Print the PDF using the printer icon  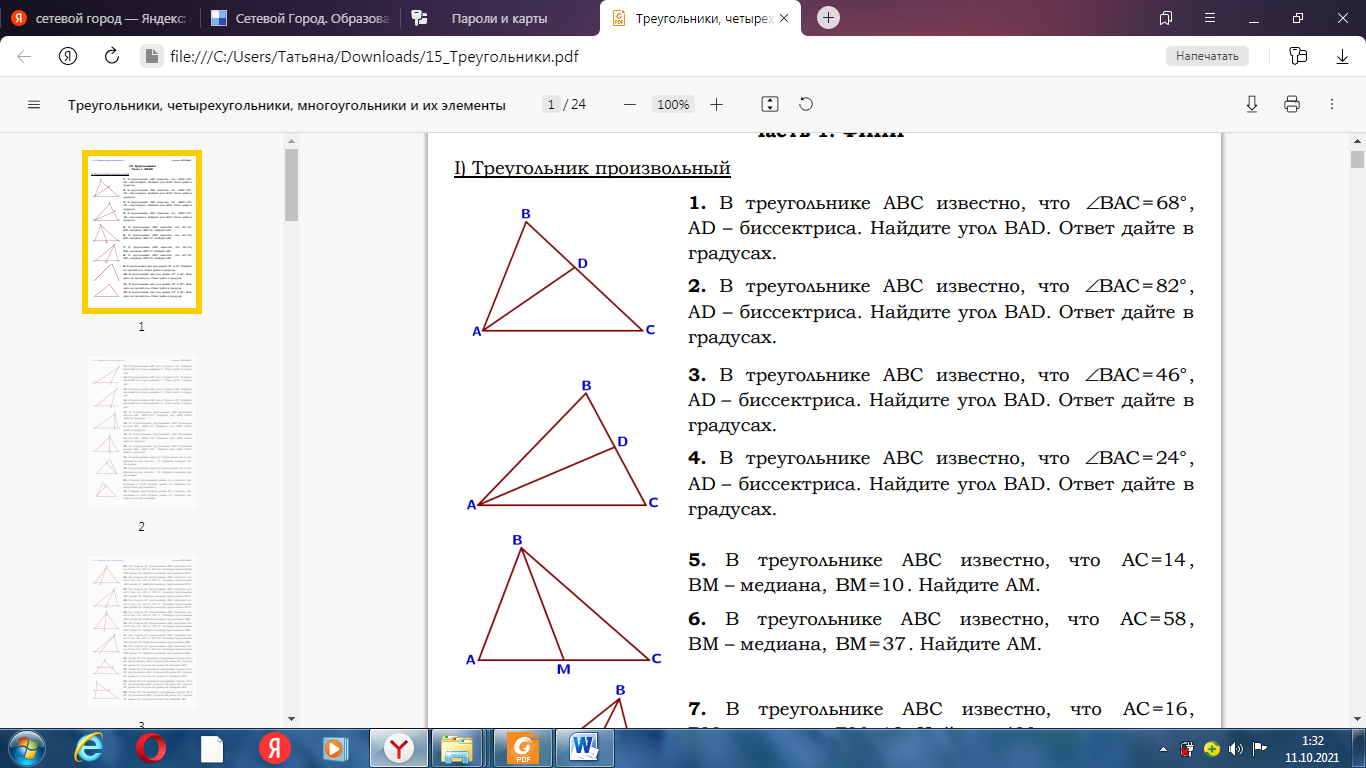[x=1291, y=104]
